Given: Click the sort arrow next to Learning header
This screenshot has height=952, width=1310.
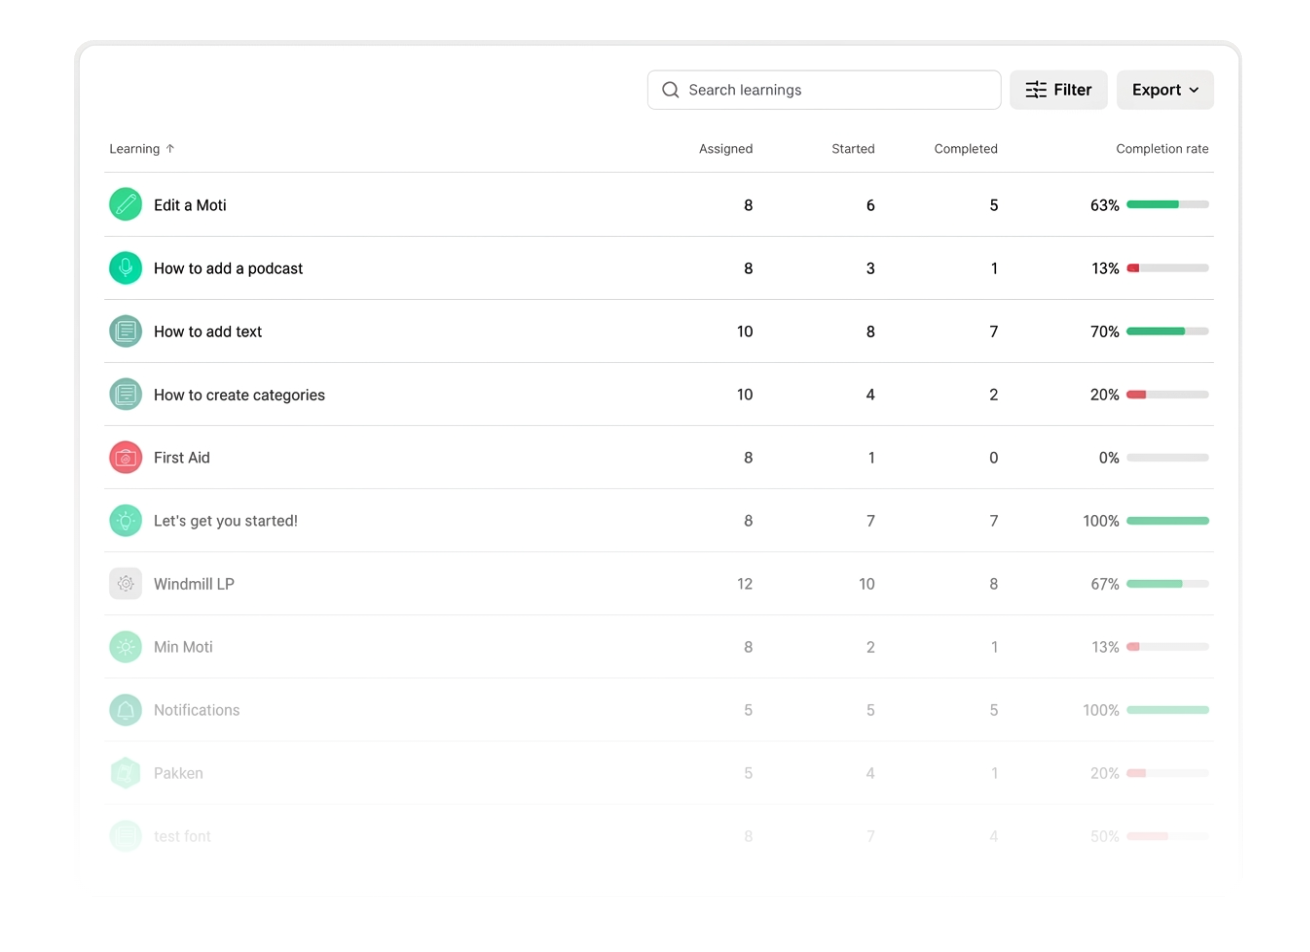Looking at the screenshot, I should (x=170, y=149).
